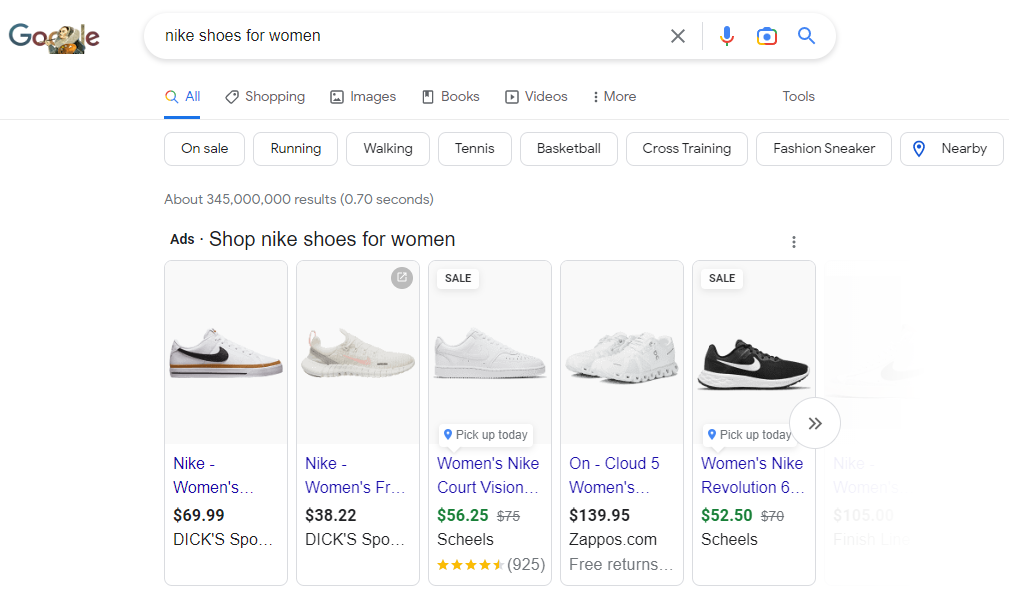
Task: Apply the Running filter chip
Action: (295, 149)
